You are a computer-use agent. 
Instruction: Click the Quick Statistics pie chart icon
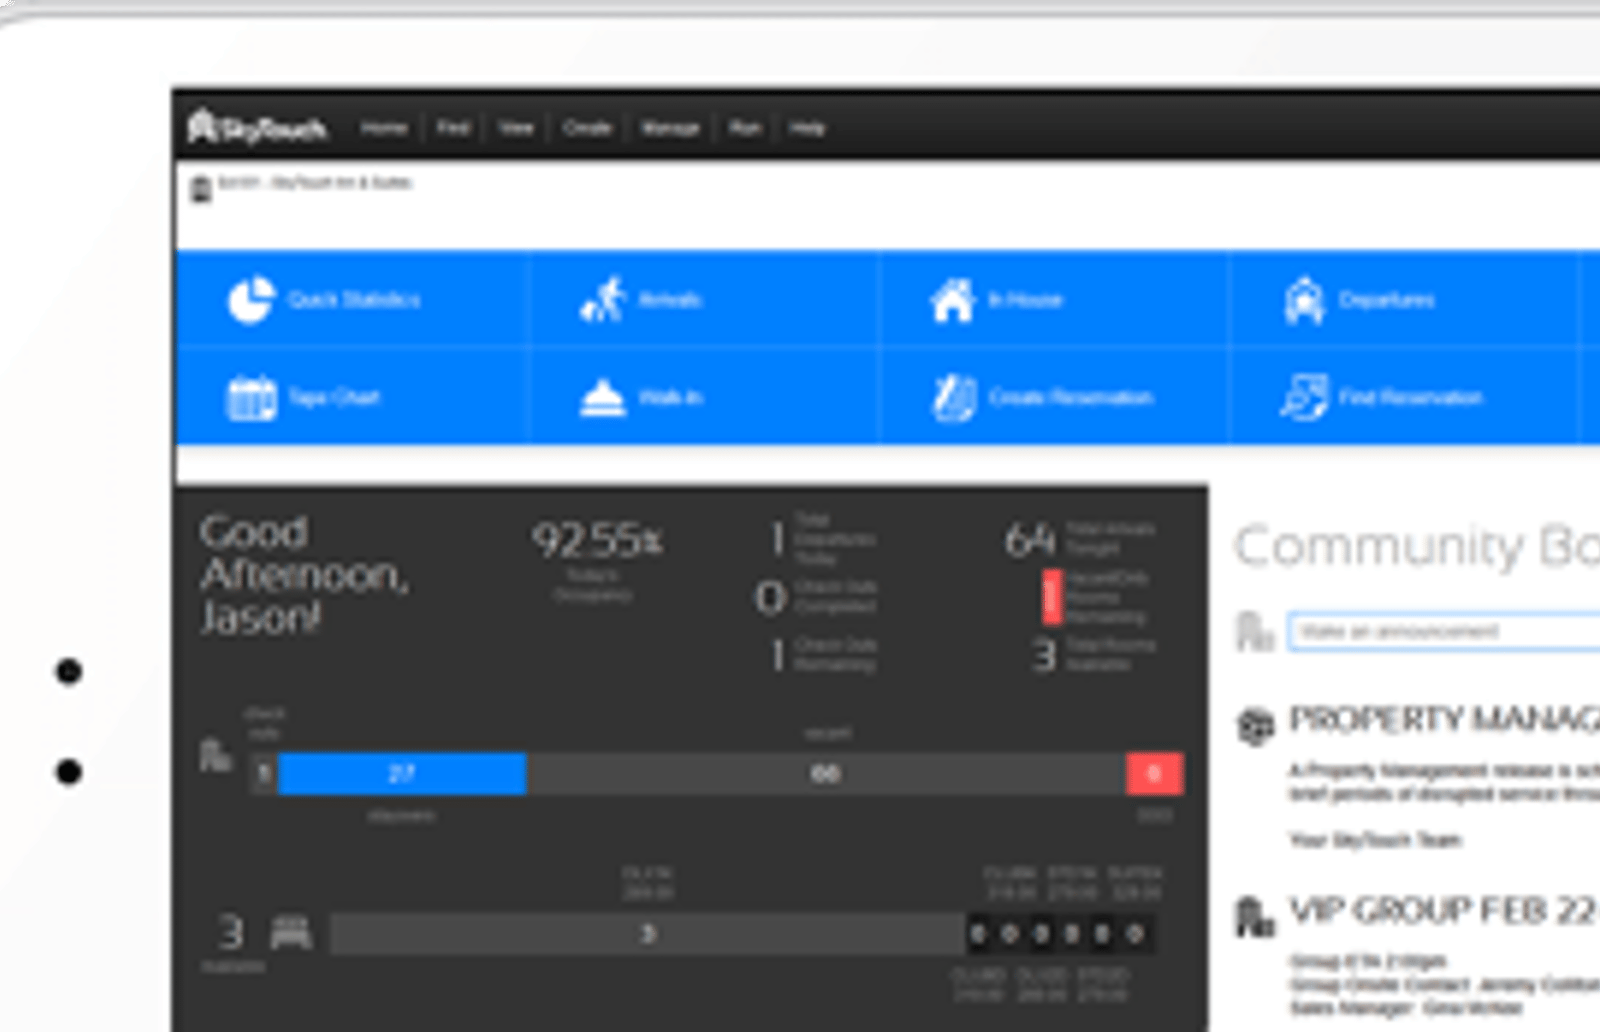point(251,299)
